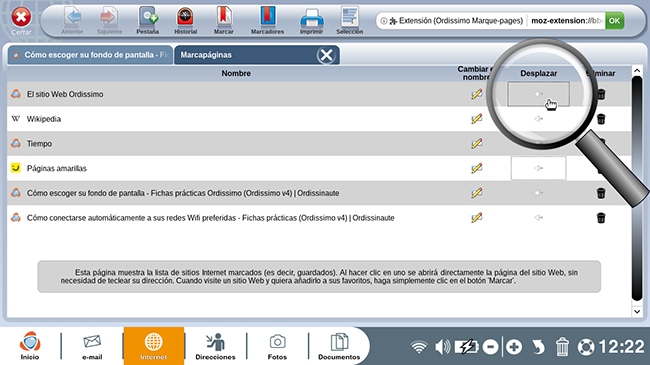Open Direcciones contacts app
650x365 pixels.
(215, 346)
